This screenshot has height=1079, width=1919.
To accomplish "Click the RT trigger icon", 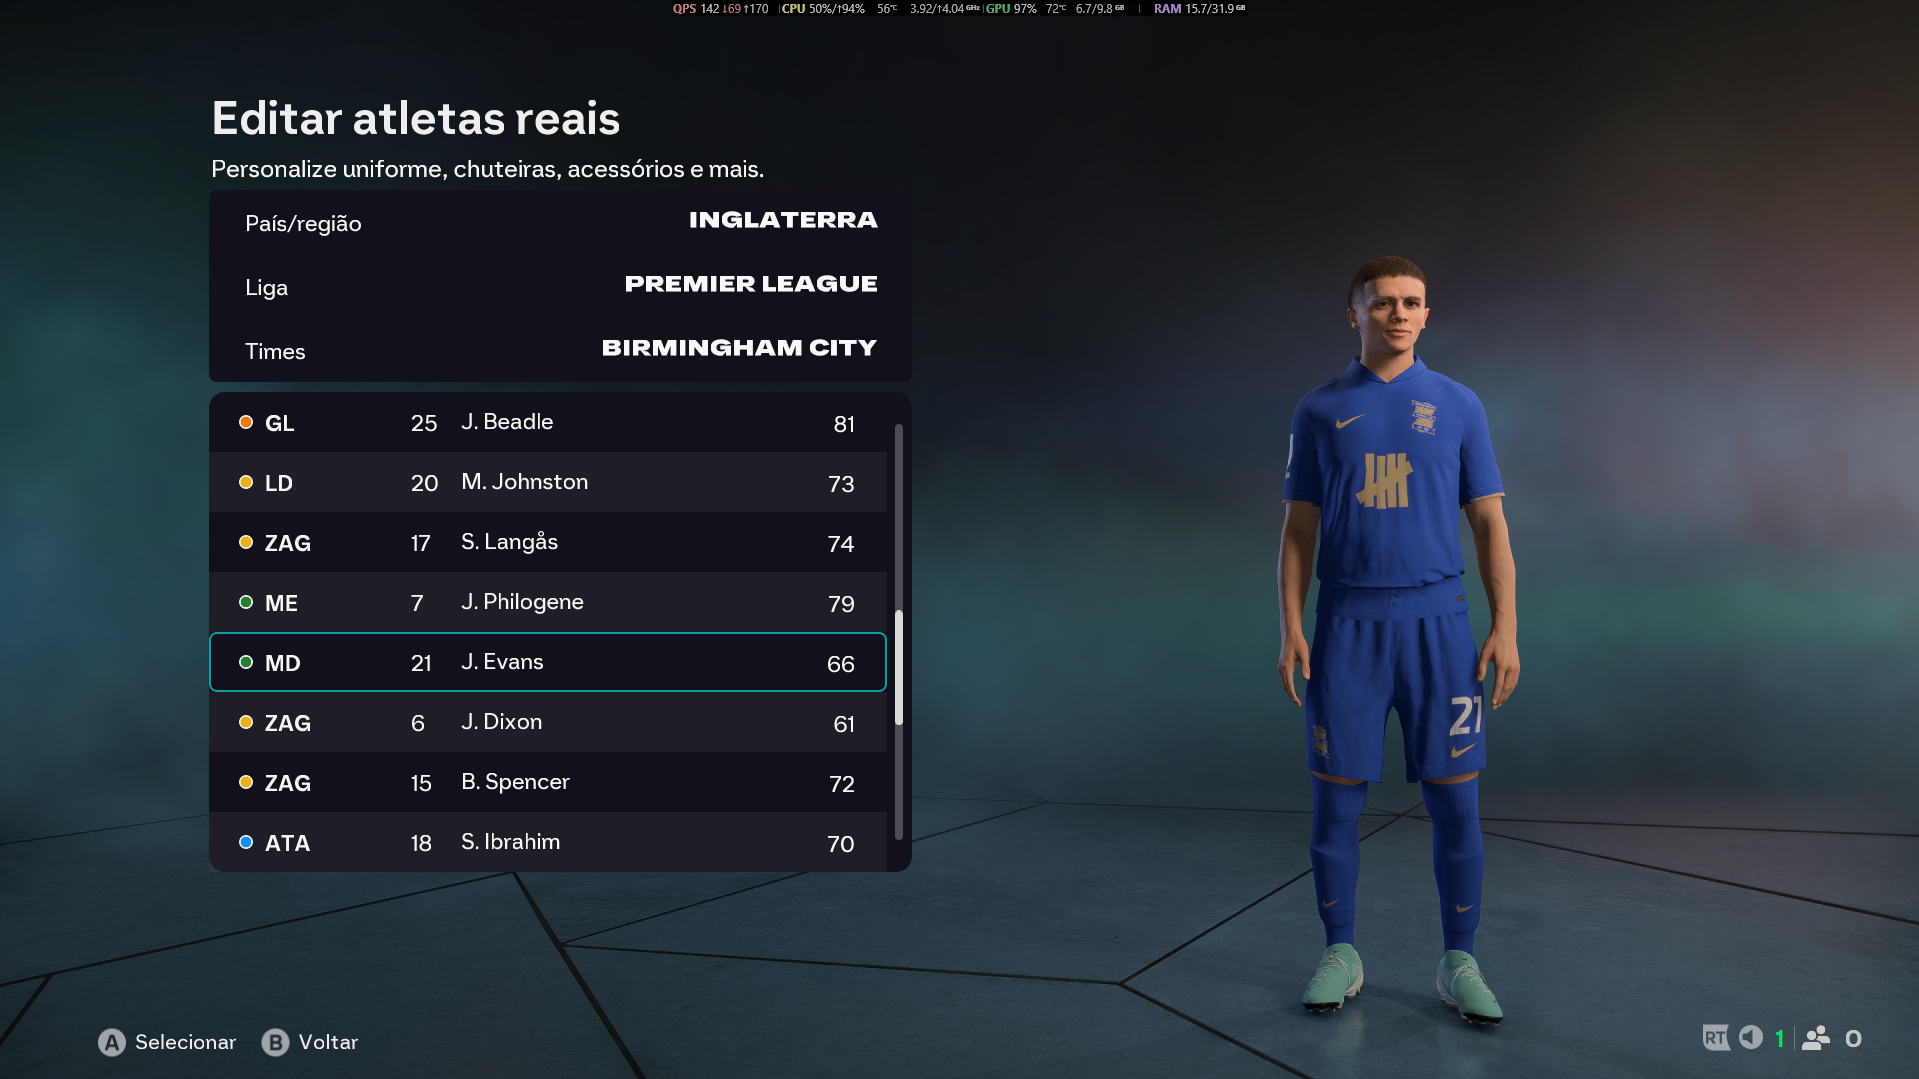I will coord(1716,1038).
